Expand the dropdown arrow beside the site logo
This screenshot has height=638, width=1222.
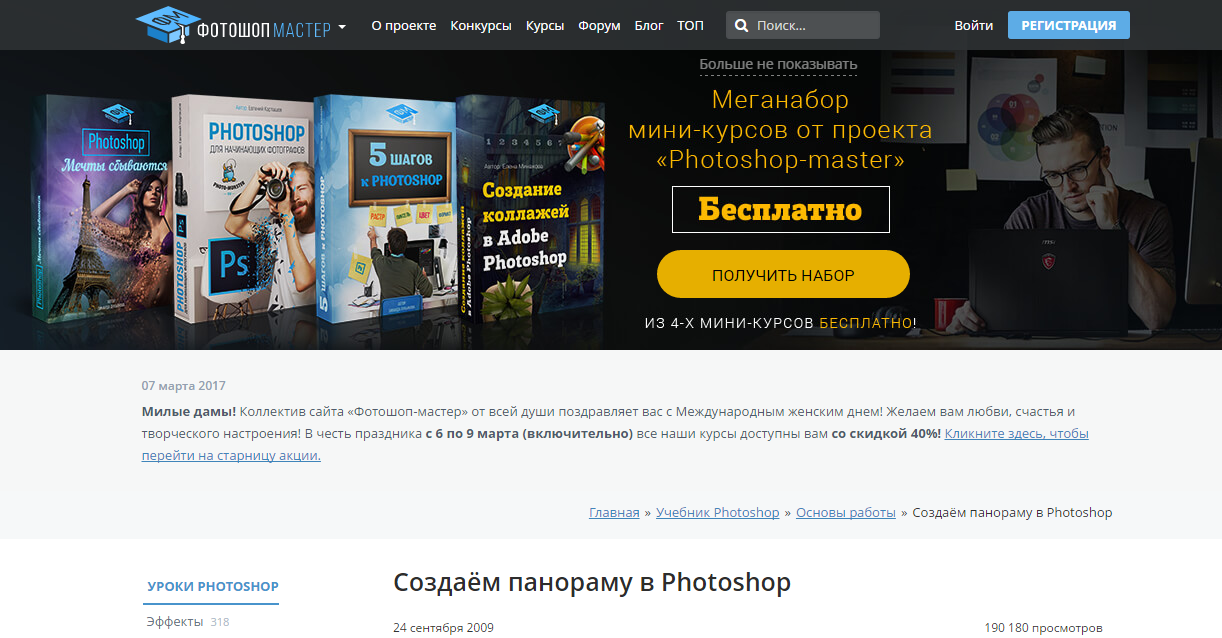(x=342, y=27)
